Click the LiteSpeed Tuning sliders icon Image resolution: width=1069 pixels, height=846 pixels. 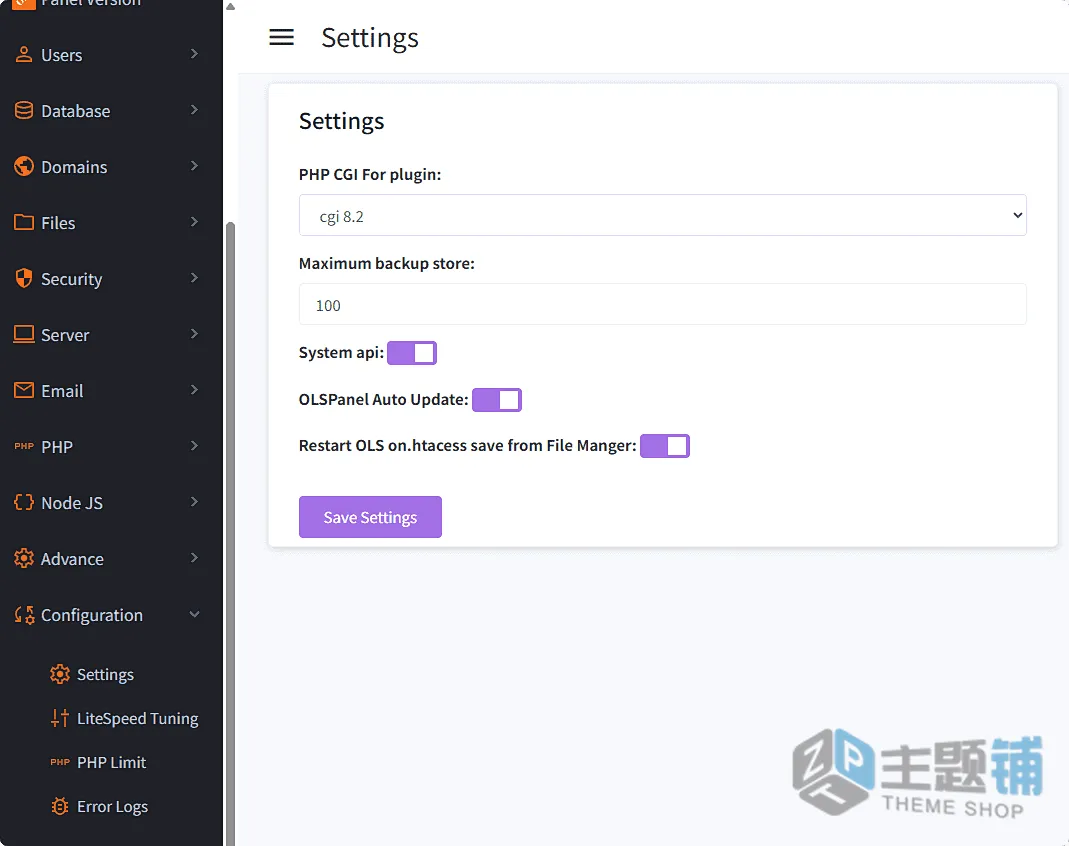pyautogui.click(x=60, y=718)
